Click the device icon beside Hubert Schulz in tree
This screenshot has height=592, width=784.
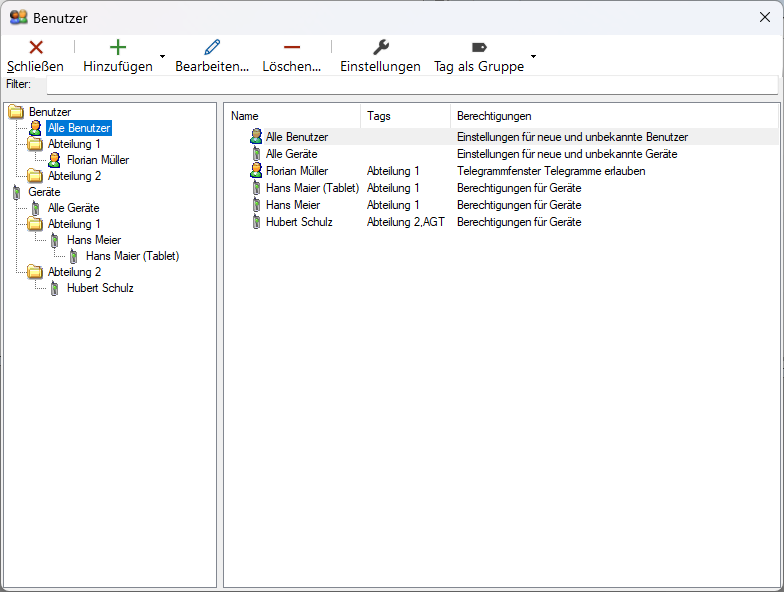click(x=54, y=288)
